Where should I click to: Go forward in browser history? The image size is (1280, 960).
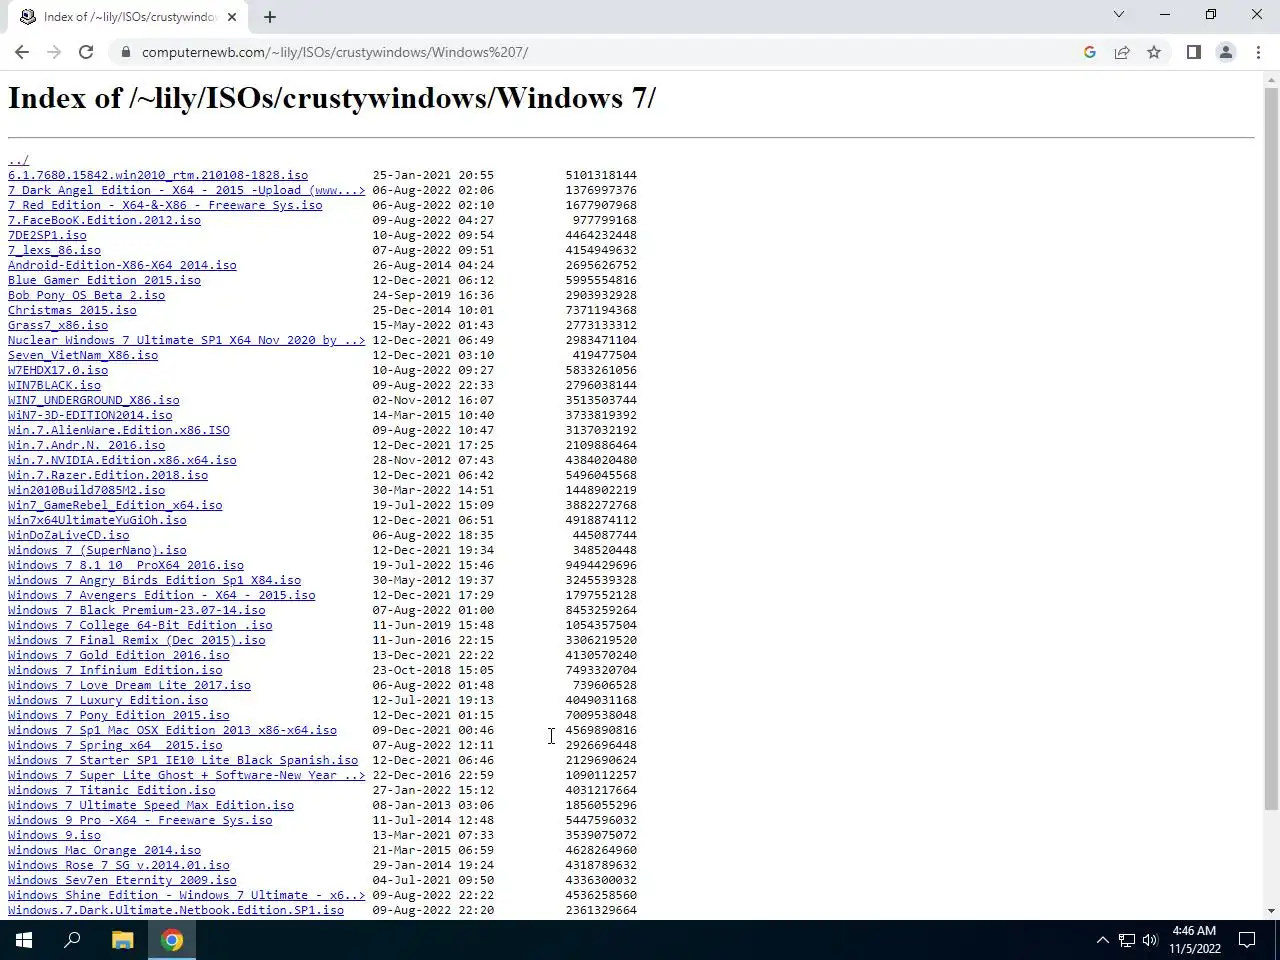[54, 52]
